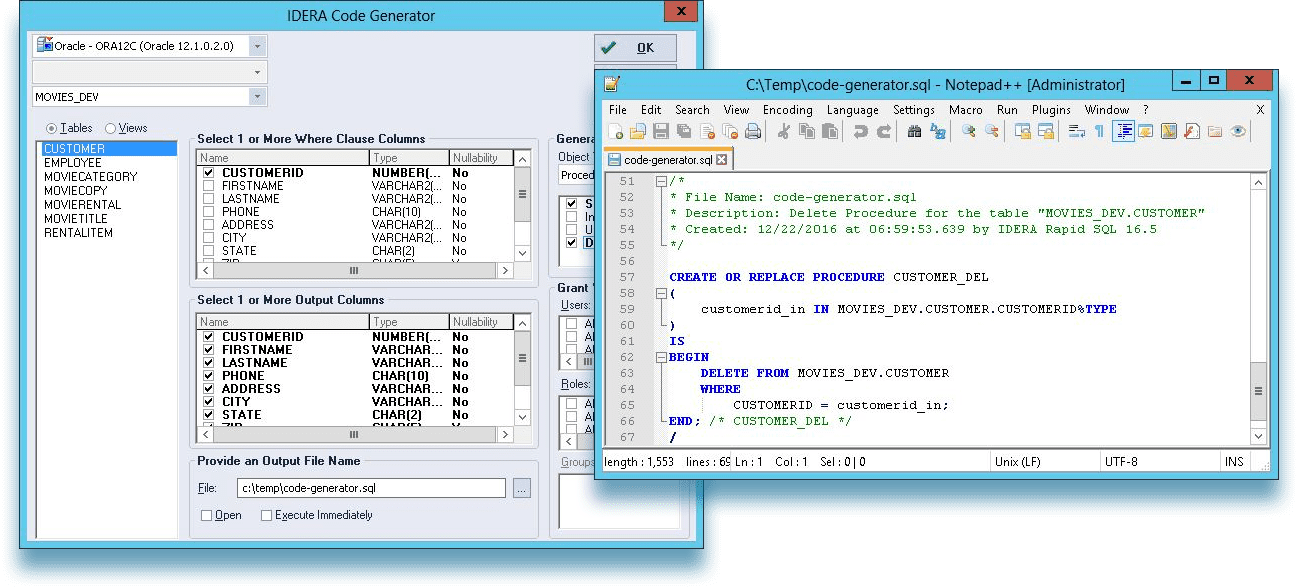Collapse the comment block fold at line 51
Image resolution: width=1298 pixels, height=588 pixels.
point(660,181)
